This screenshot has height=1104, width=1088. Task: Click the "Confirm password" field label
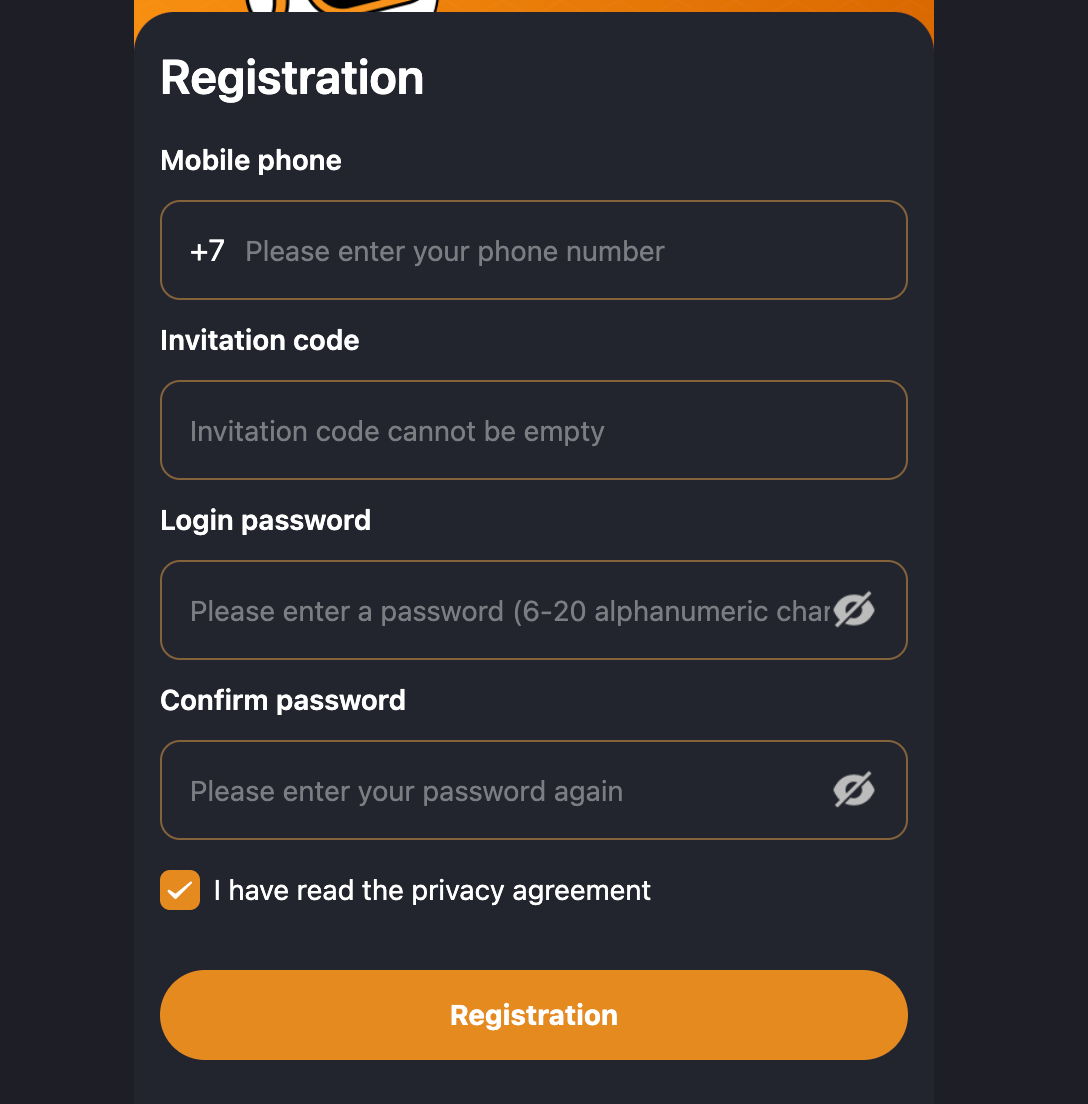tap(283, 700)
